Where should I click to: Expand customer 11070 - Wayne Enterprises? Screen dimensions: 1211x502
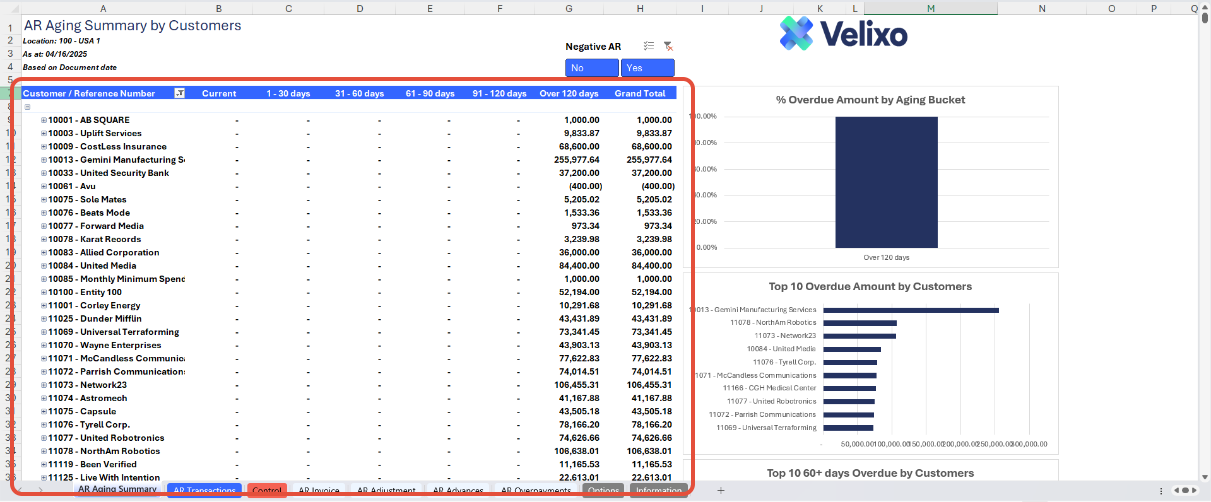(x=44, y=345)
